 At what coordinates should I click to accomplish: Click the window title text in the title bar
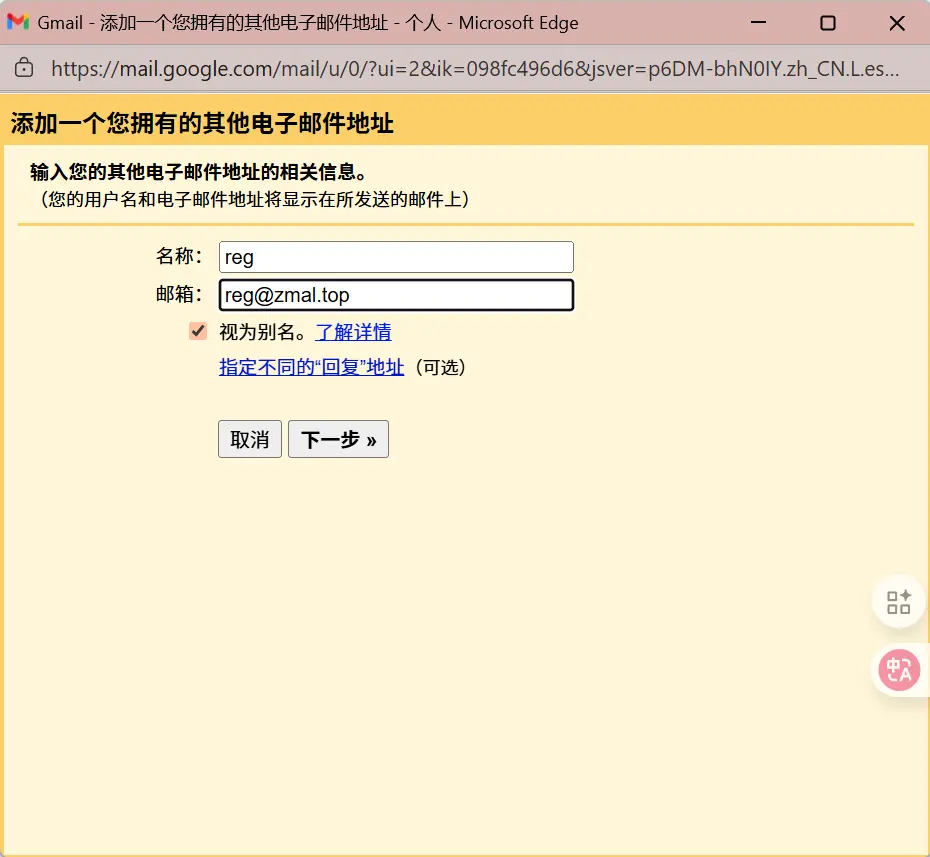(308, 22)
